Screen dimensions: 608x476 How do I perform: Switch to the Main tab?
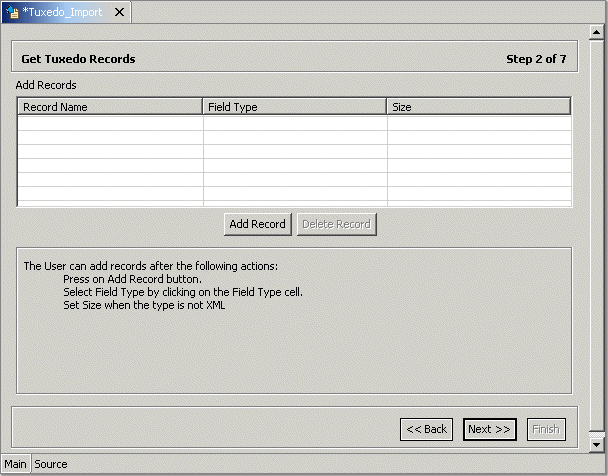tap(16, 464)
